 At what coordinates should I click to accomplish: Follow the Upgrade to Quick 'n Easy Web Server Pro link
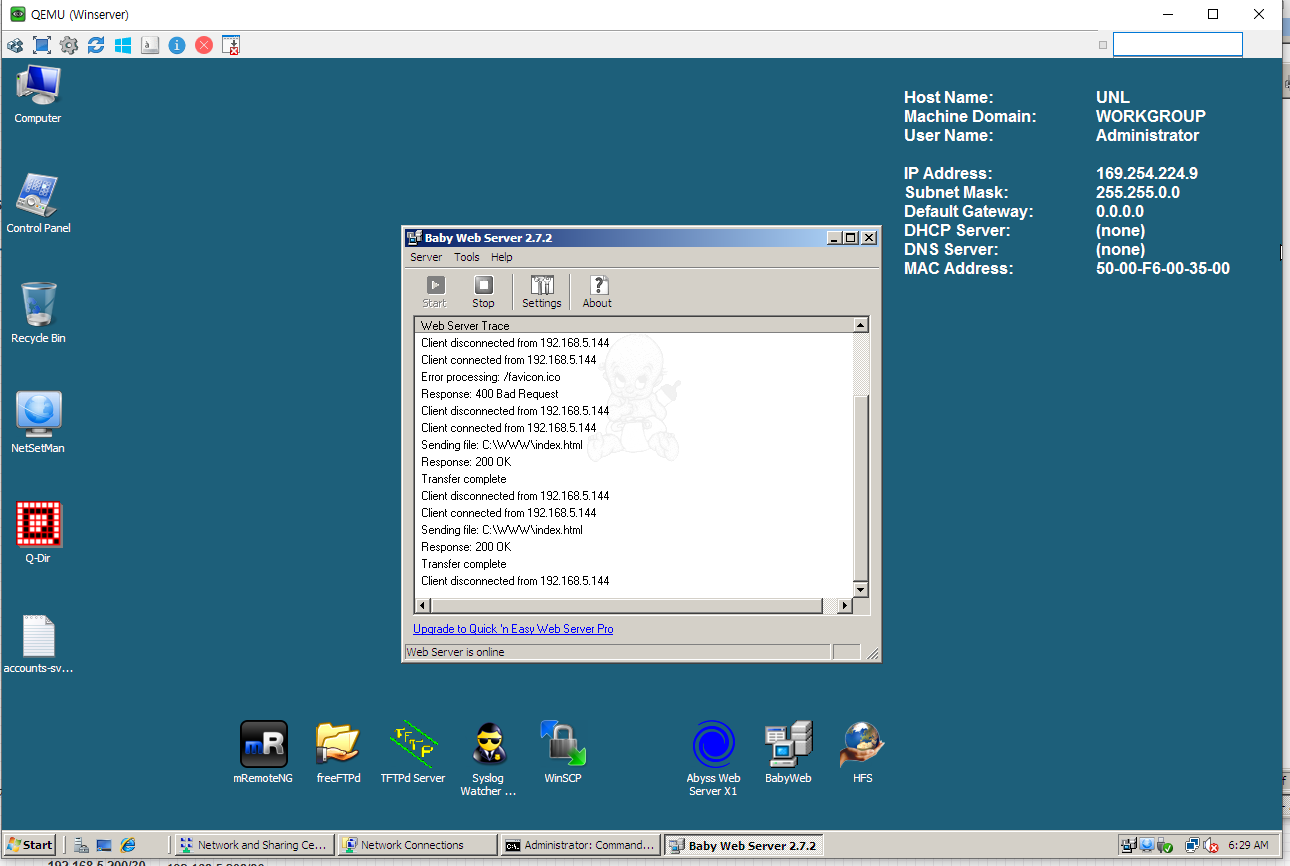(x=513, y=629)
